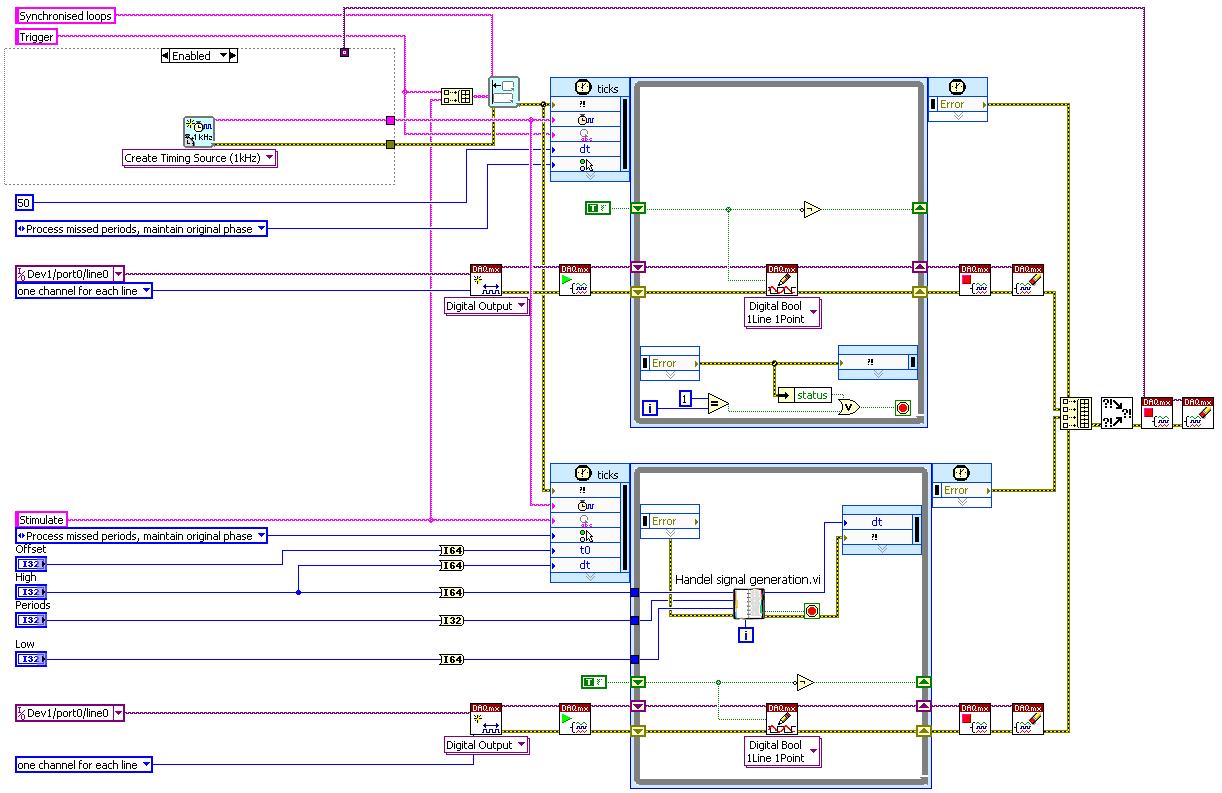
Task: Open upper Dev1/port0/line0 channel dropdown
Action: [70, 274]
